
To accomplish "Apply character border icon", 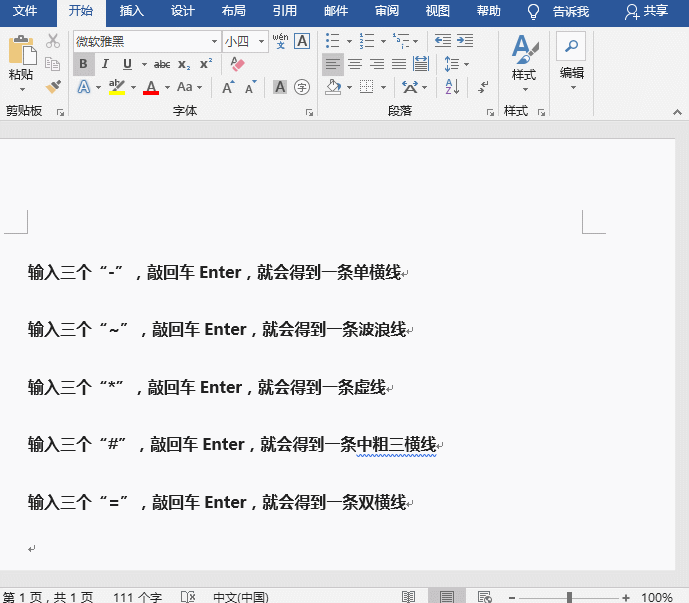I will (302, 41).
